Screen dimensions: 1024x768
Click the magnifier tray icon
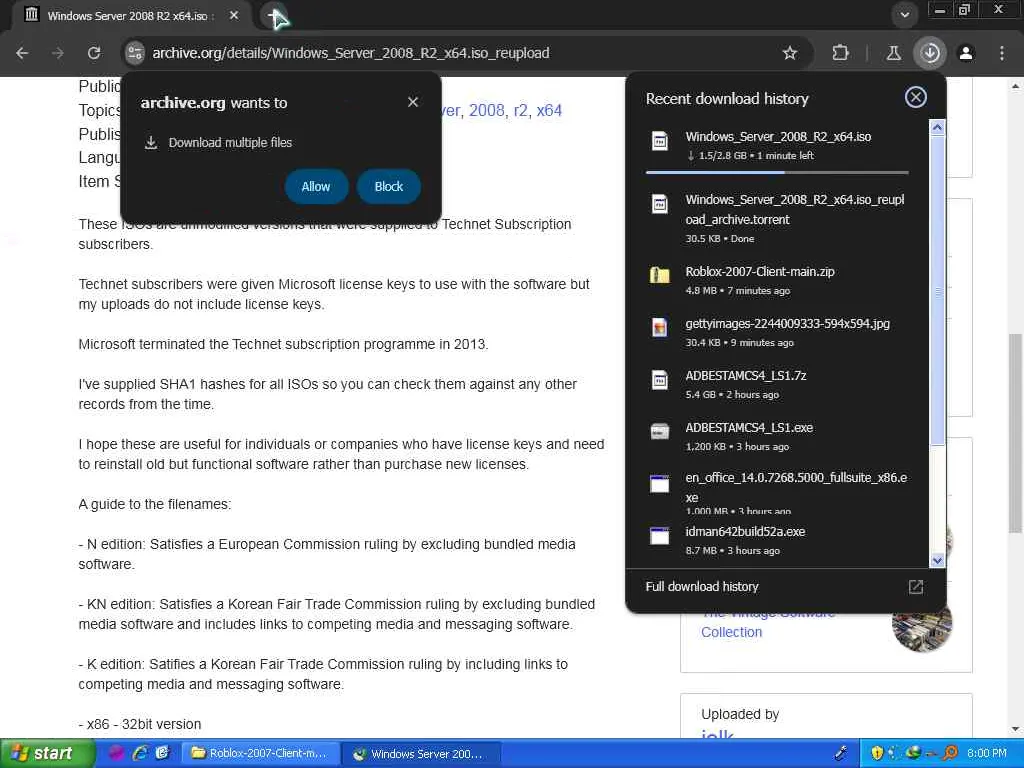(950, 753)
